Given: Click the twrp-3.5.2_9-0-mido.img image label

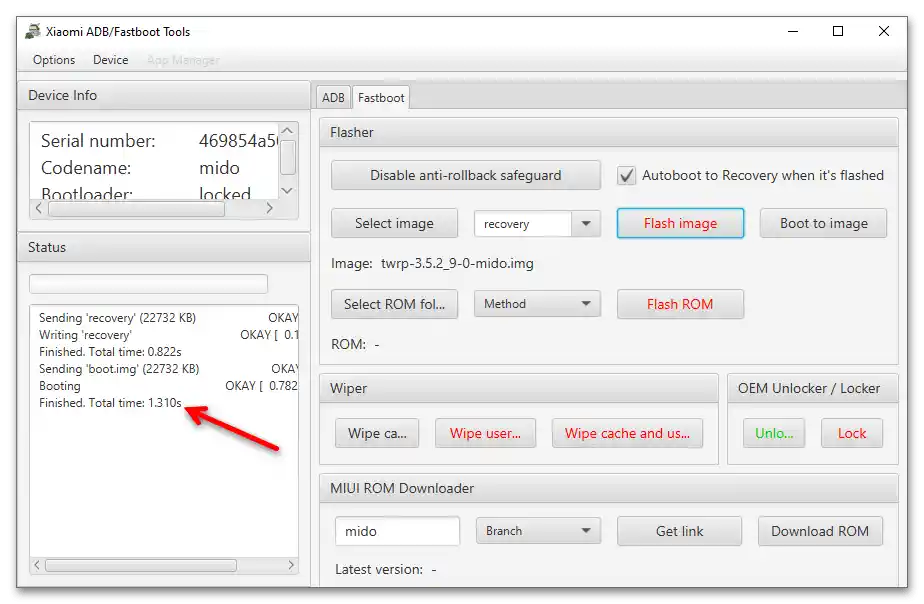Looking at the screenshot, I should pos(457,263).
